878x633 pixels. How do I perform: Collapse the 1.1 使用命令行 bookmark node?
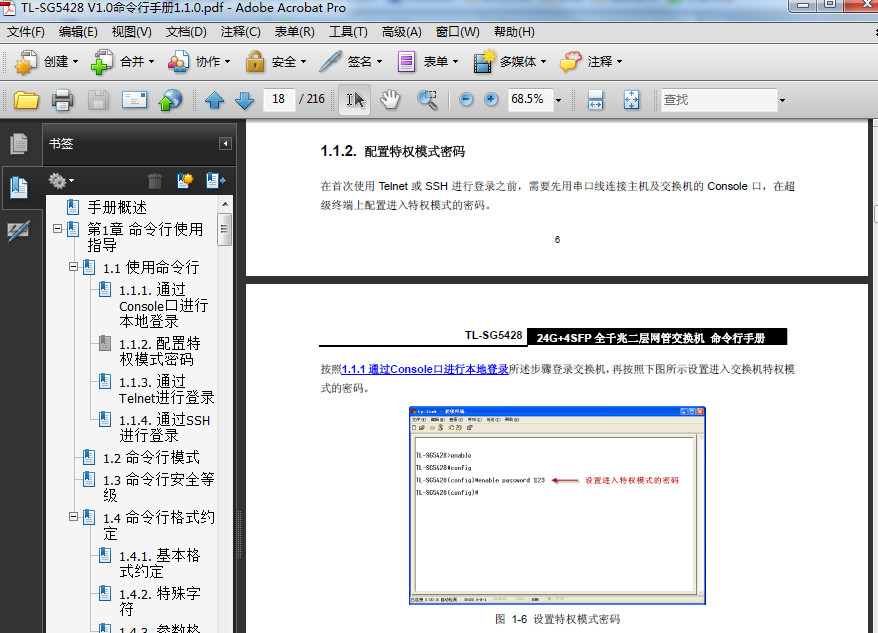73,267
